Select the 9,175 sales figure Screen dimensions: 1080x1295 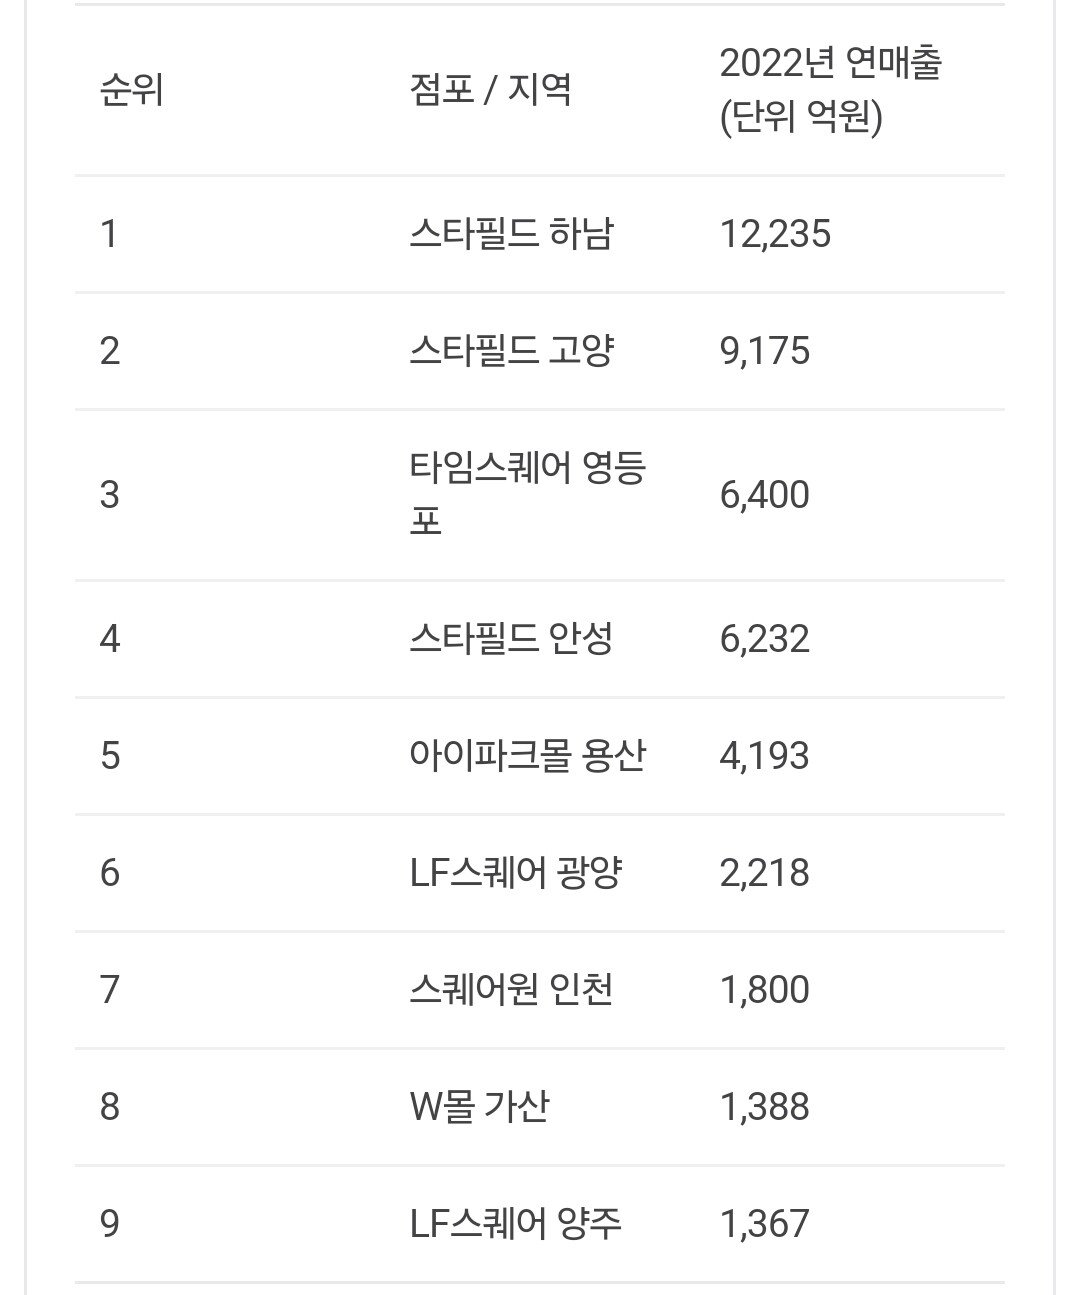764,351
